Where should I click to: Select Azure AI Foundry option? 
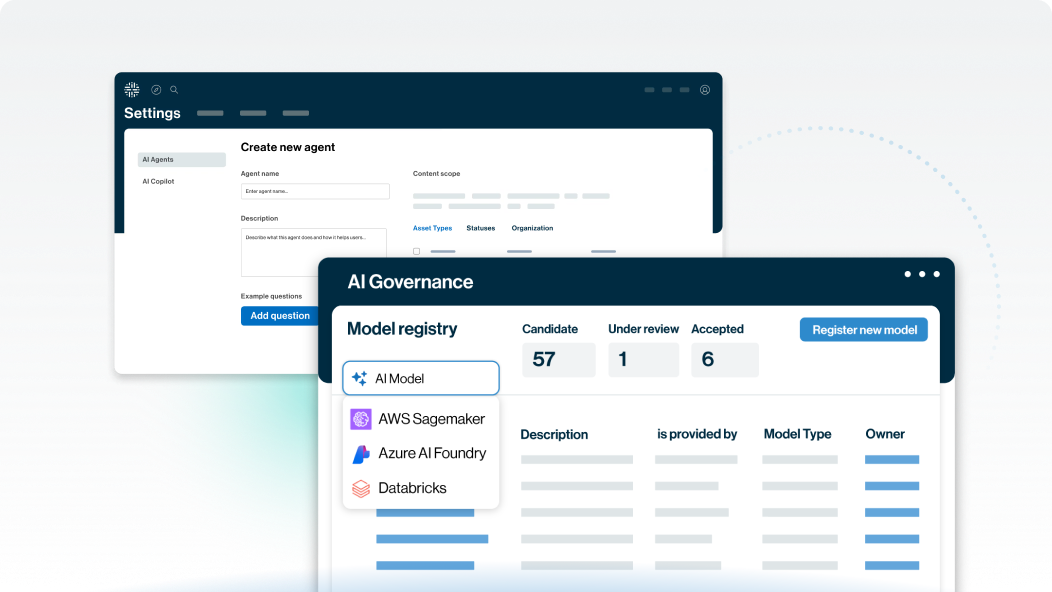432,454
